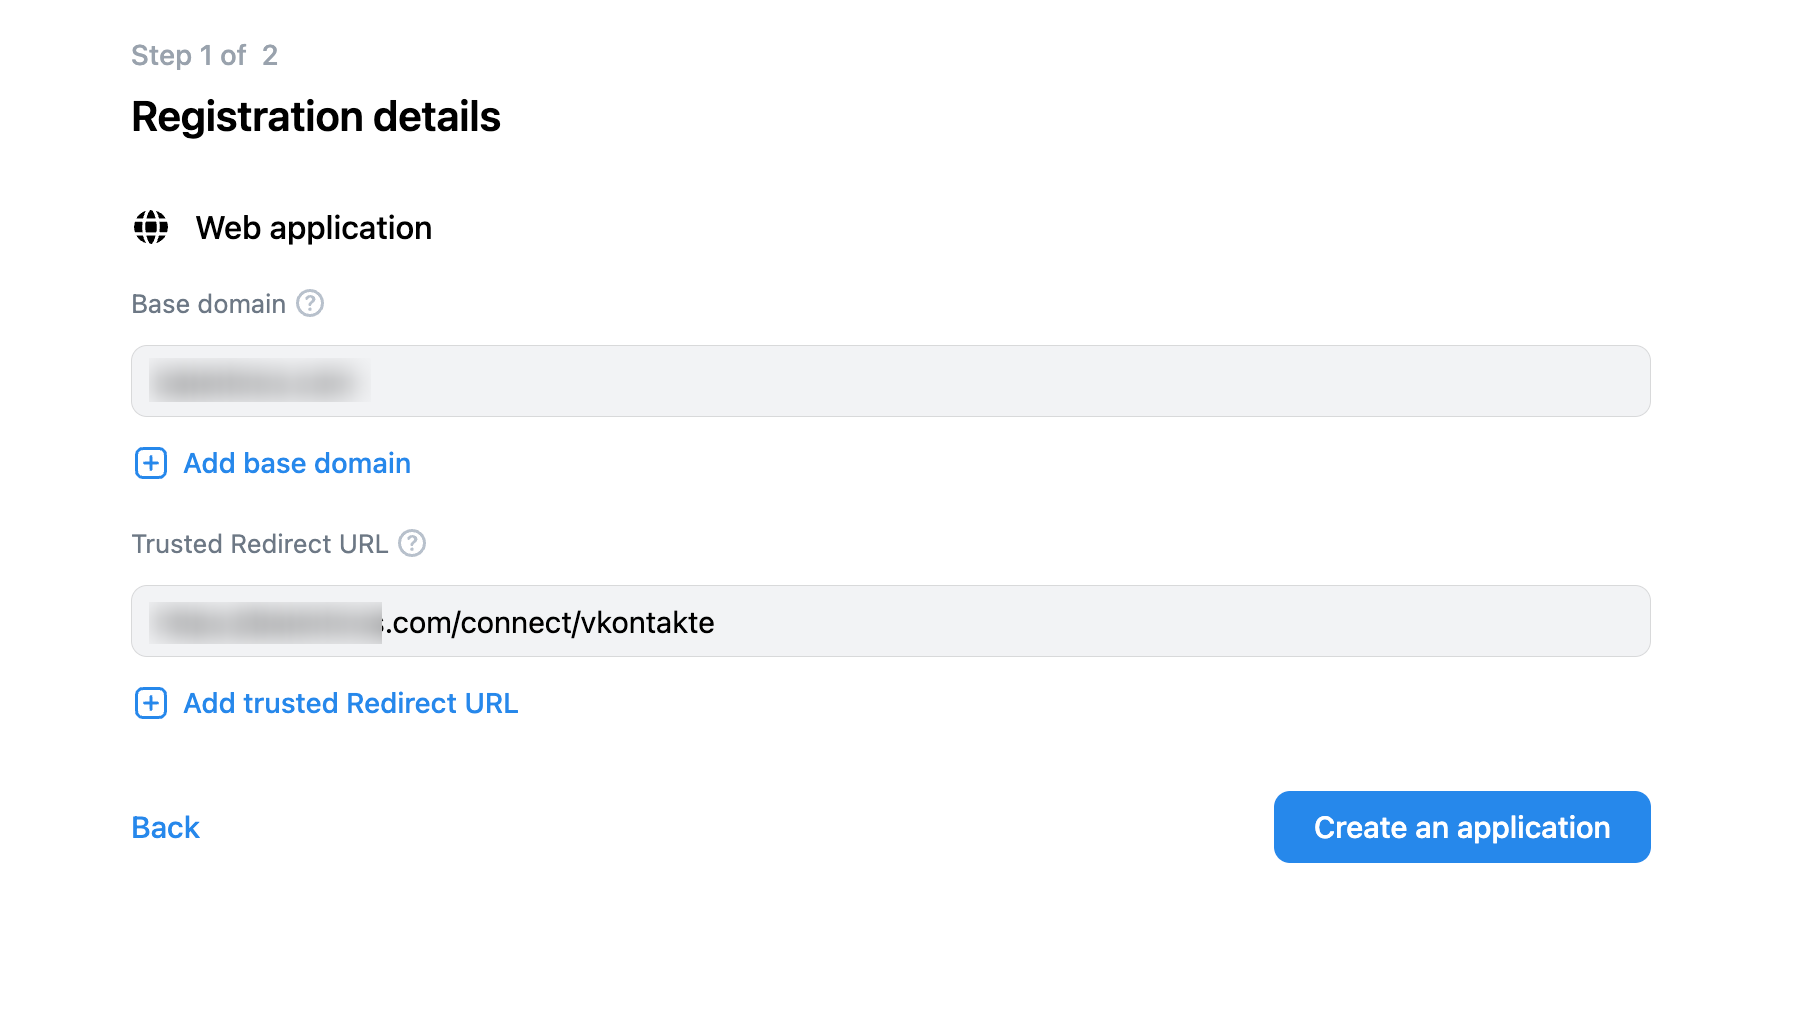
Task: Click the globe icon beside Web application
Action: point(151,227)
